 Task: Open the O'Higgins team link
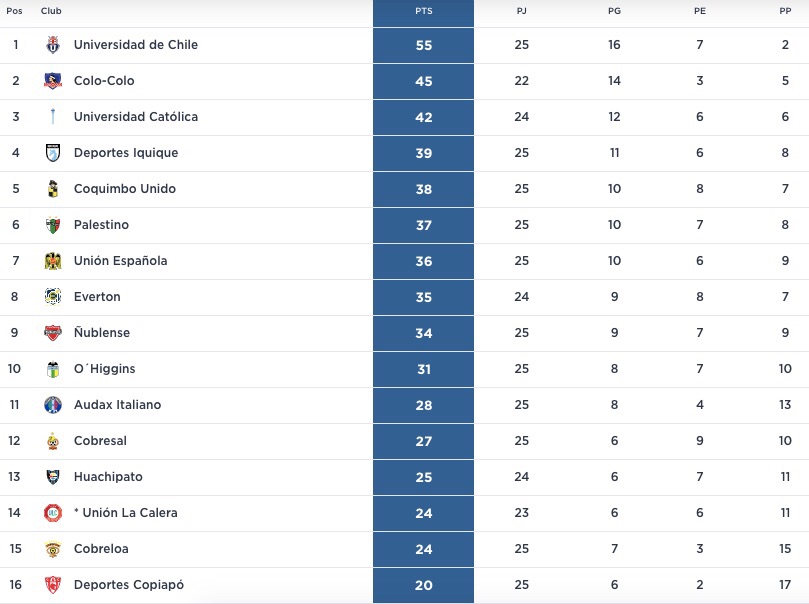[x=104, y=369]
